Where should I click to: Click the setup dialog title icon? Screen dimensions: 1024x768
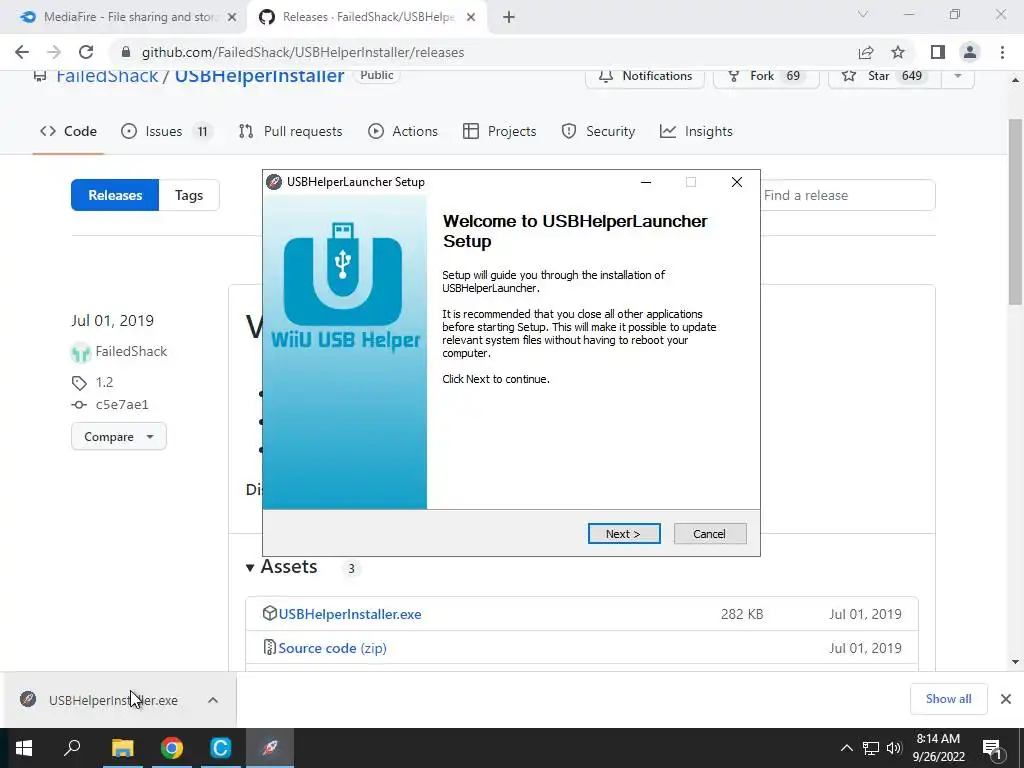coord(274,182)
